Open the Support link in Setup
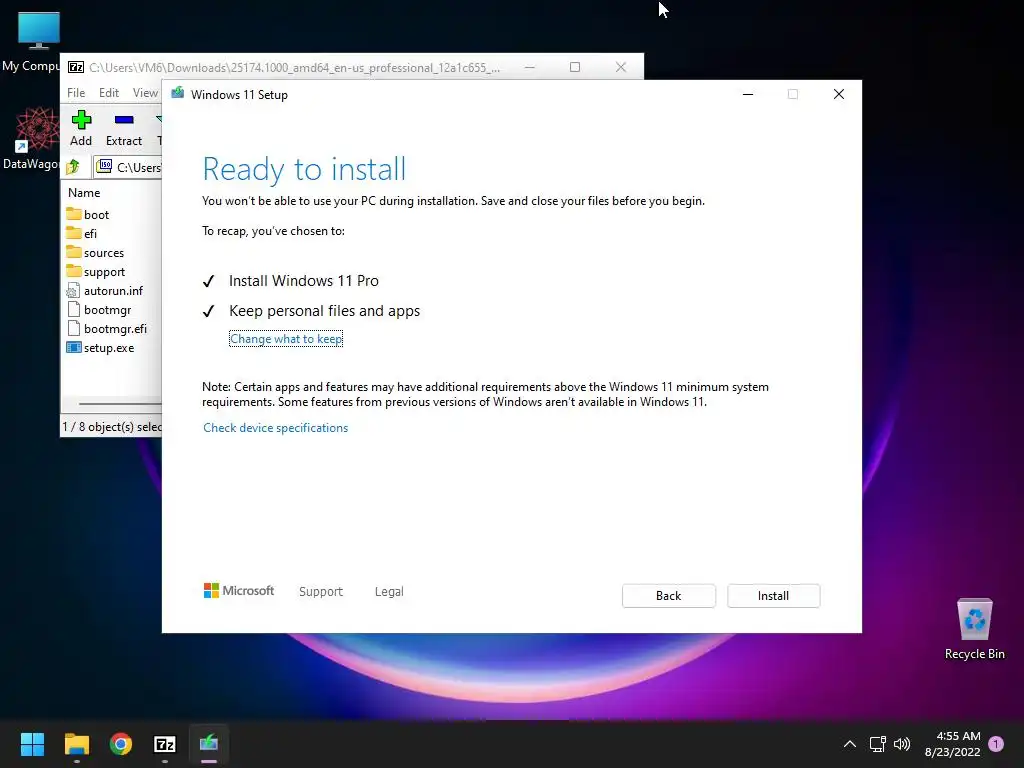 click(x=321, y=591)
